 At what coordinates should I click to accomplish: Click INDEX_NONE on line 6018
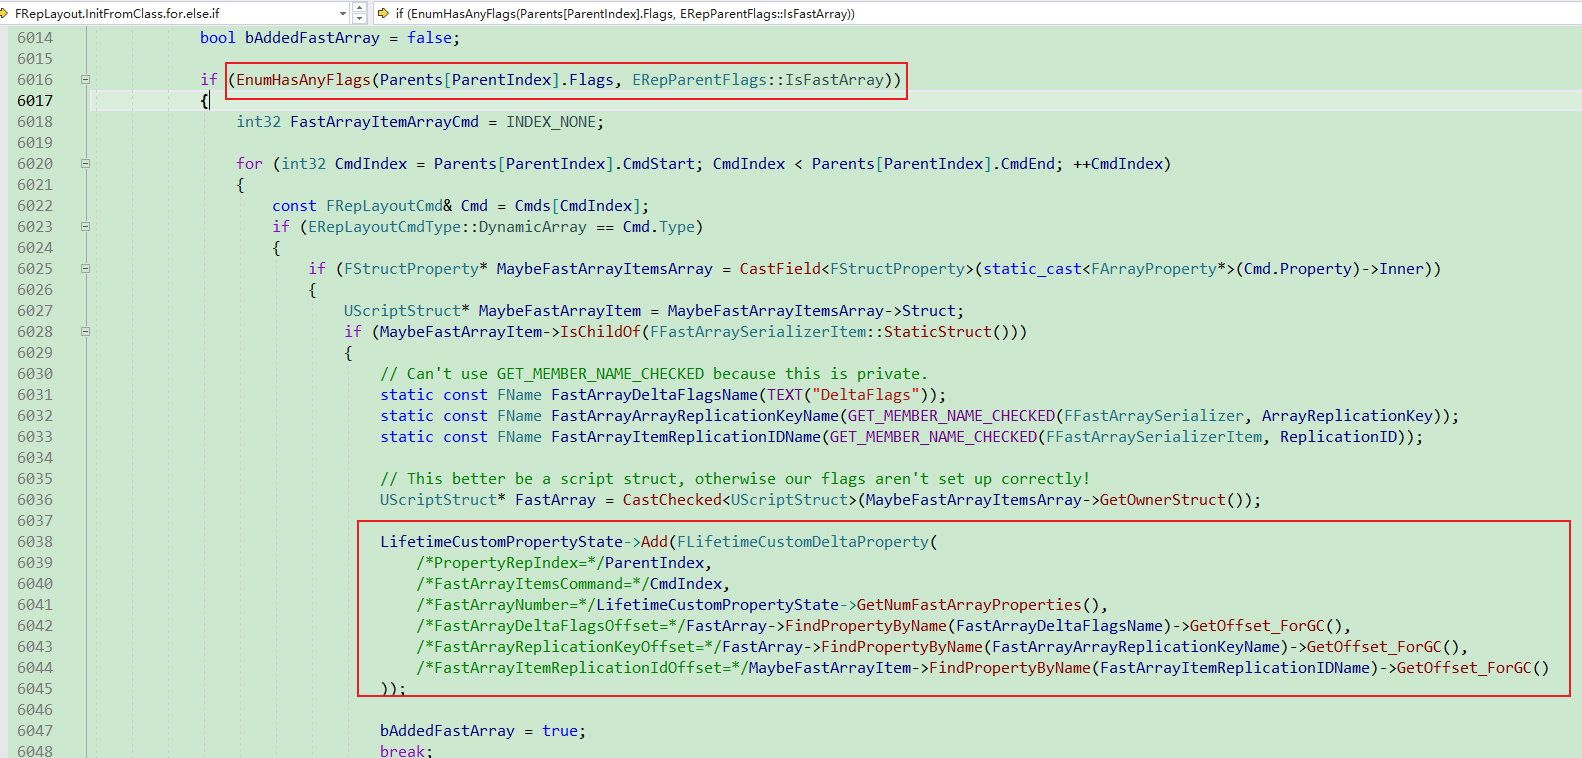pos(550,122)
